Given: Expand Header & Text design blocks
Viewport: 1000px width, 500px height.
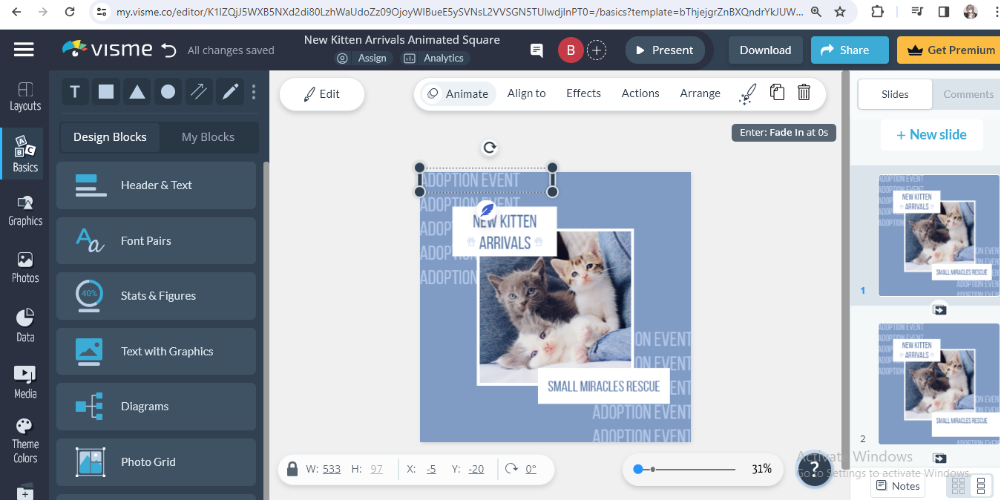Looking at the screenshot, I should (156, 185).
